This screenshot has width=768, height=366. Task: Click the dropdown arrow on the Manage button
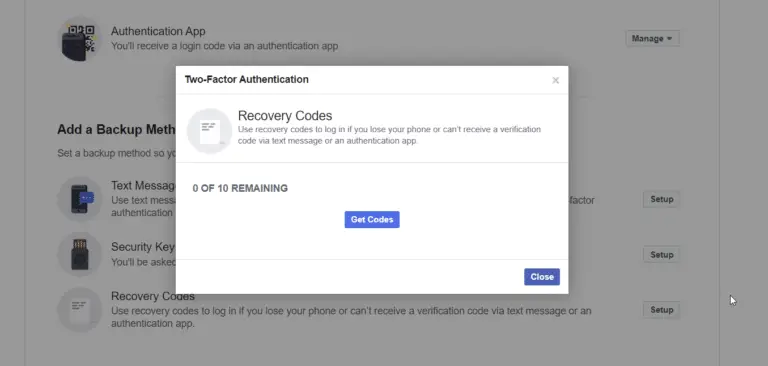click(x=669, y=39)
